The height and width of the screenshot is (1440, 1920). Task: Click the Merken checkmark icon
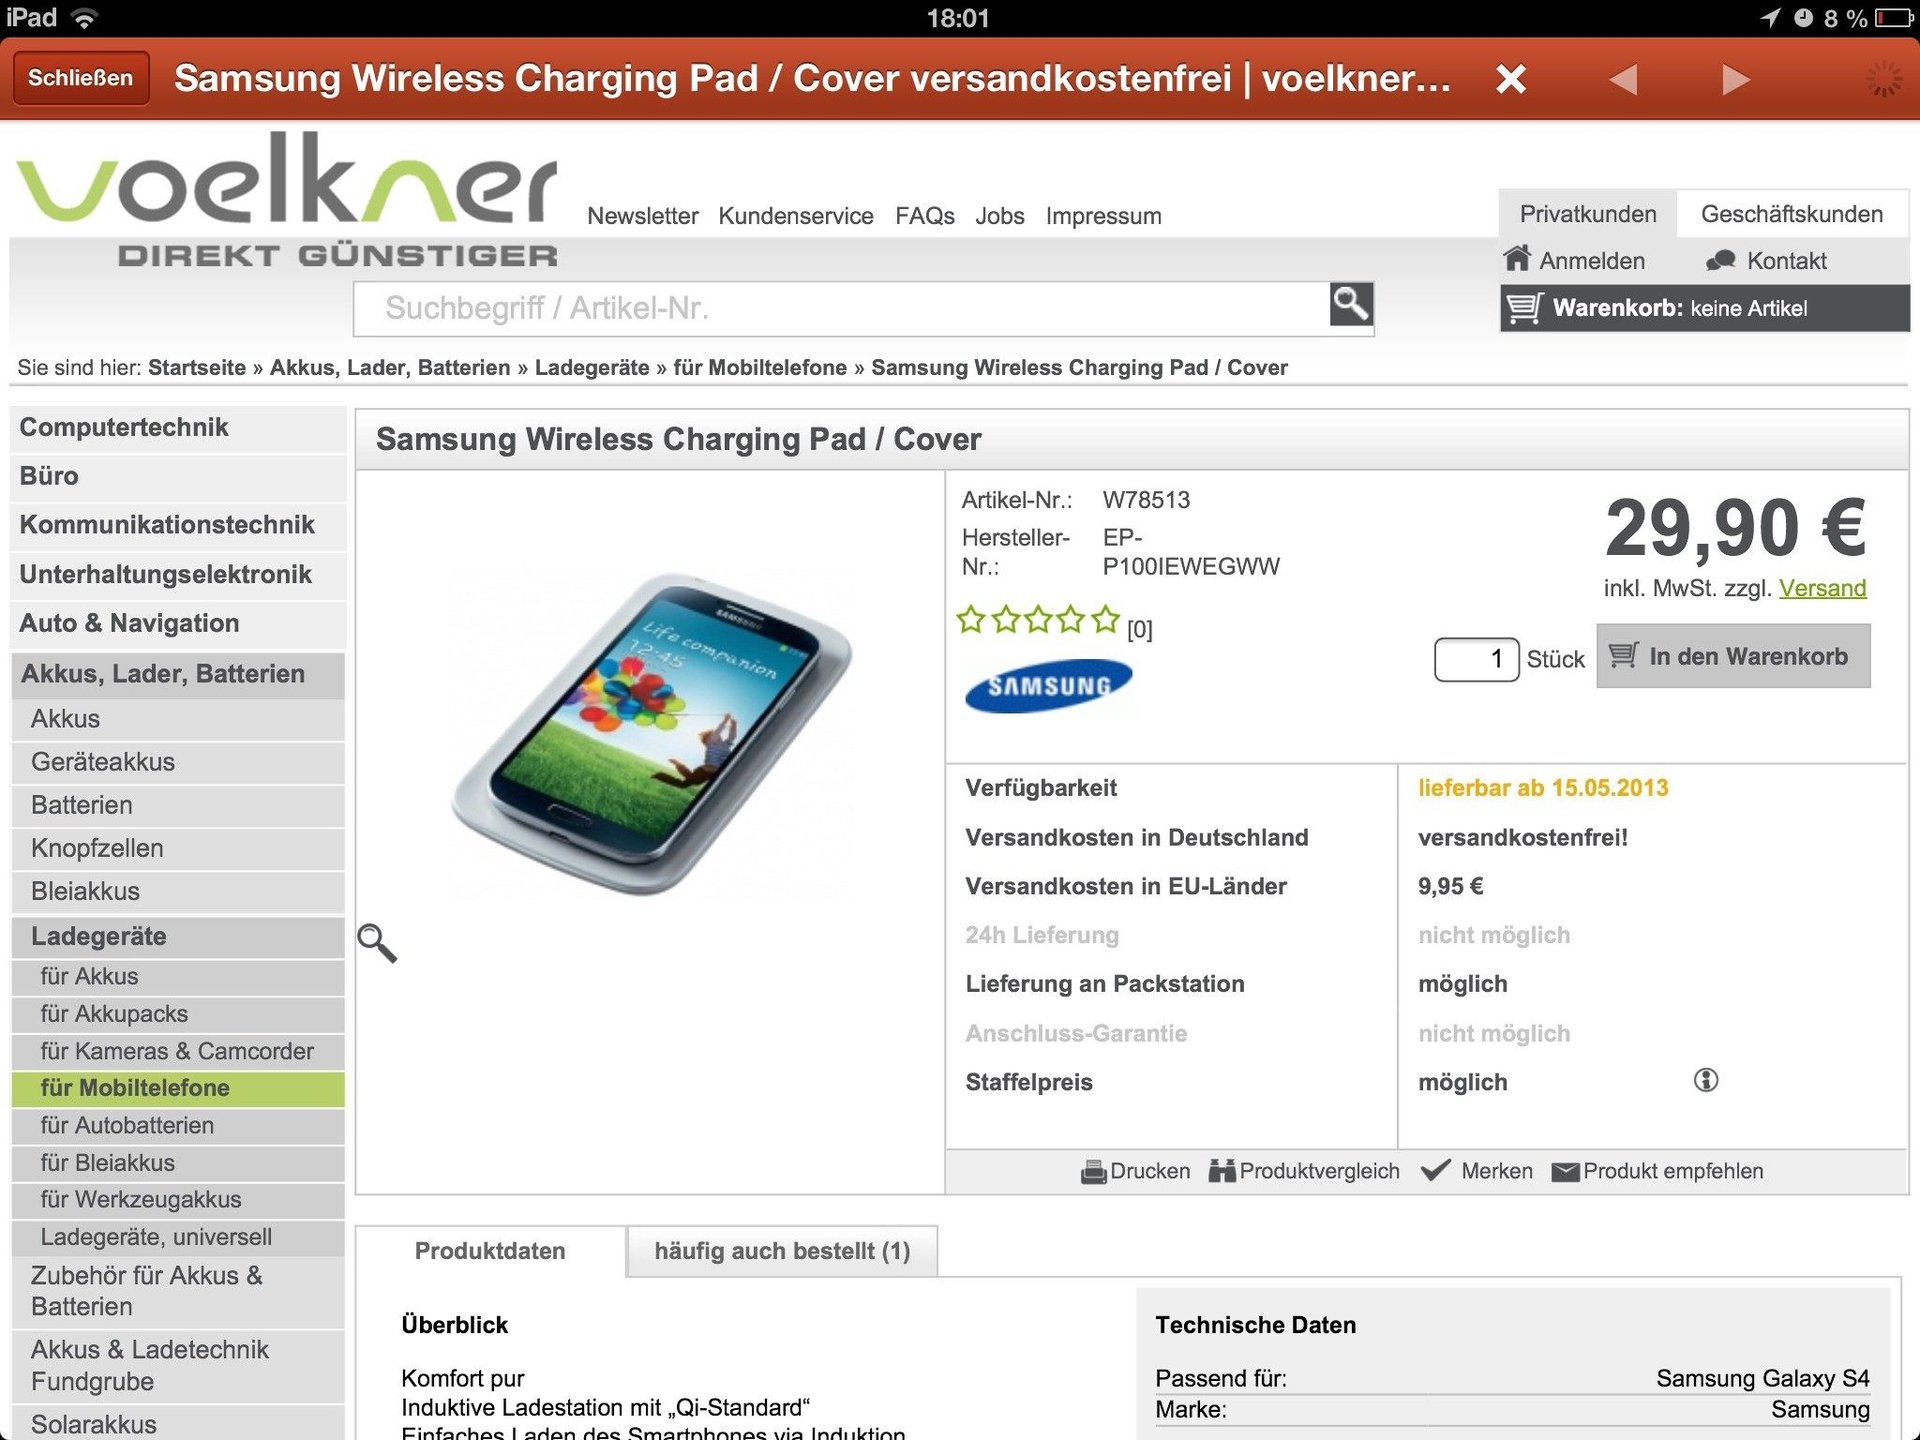pyautogui.click(x=1436, y=1170)
